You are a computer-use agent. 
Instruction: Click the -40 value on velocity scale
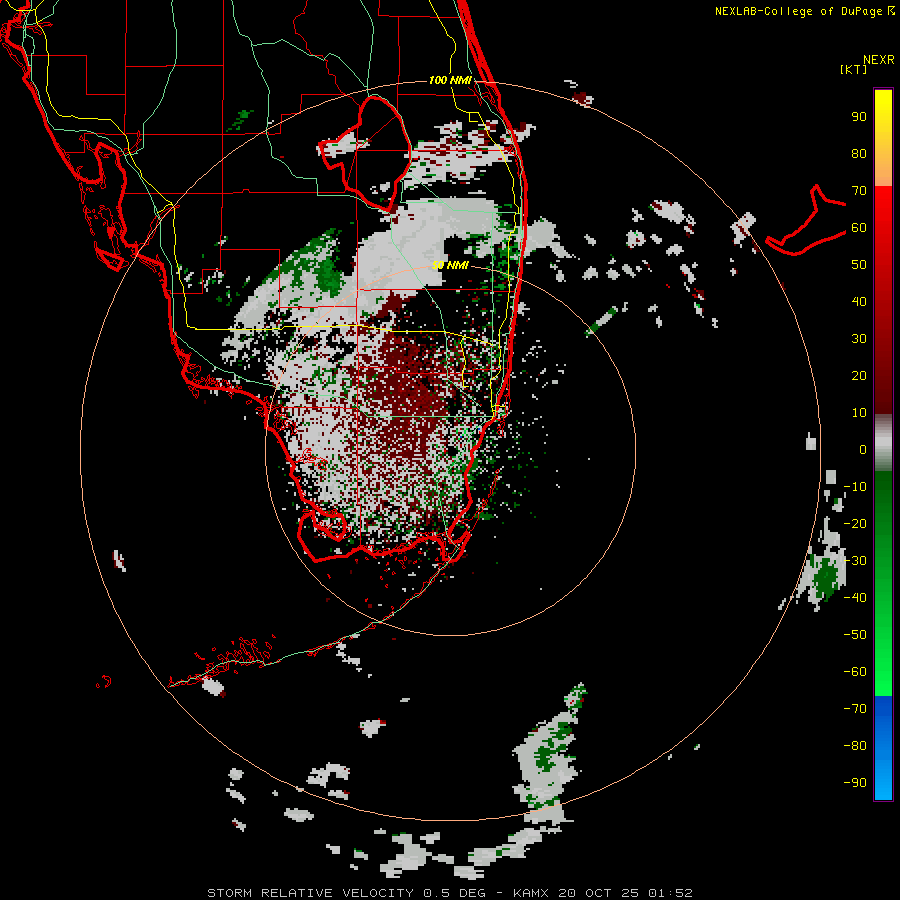coord(855,598)
